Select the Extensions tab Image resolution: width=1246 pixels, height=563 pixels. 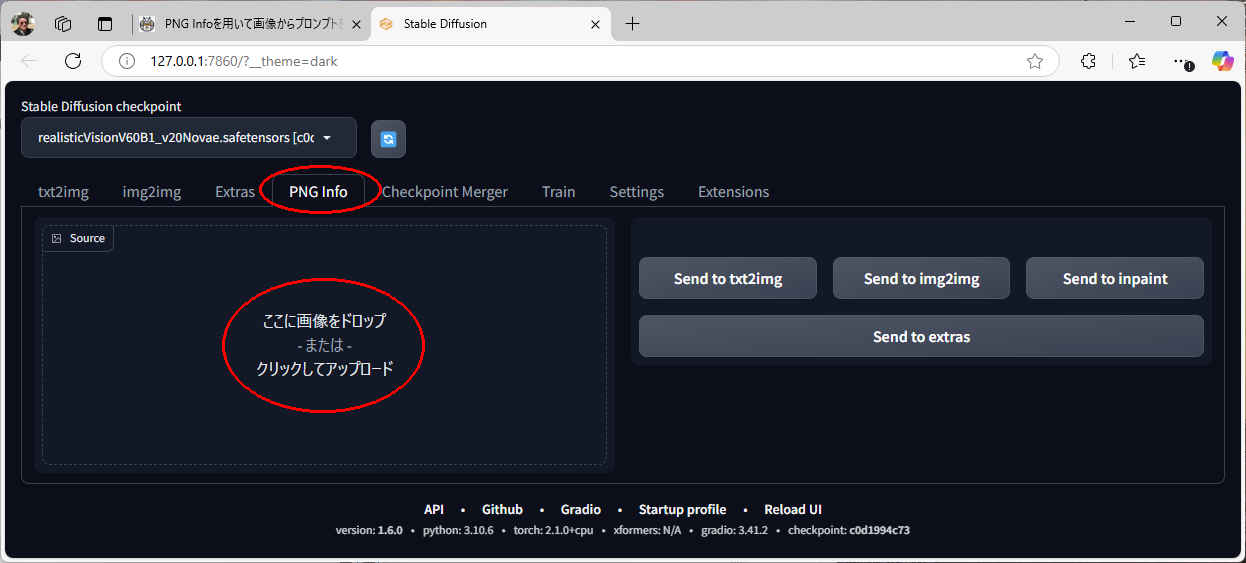(x=733, y=192)
